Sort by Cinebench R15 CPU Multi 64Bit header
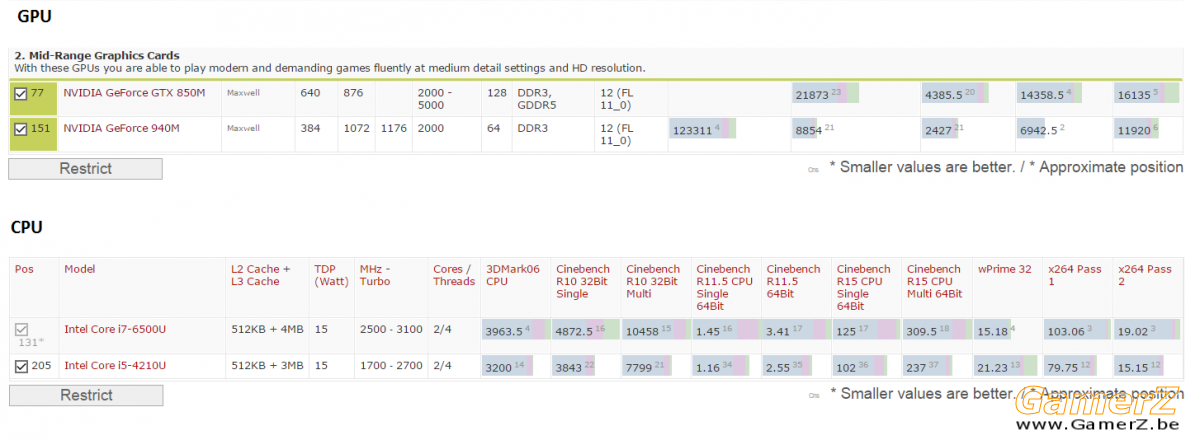 coord(935,281)
